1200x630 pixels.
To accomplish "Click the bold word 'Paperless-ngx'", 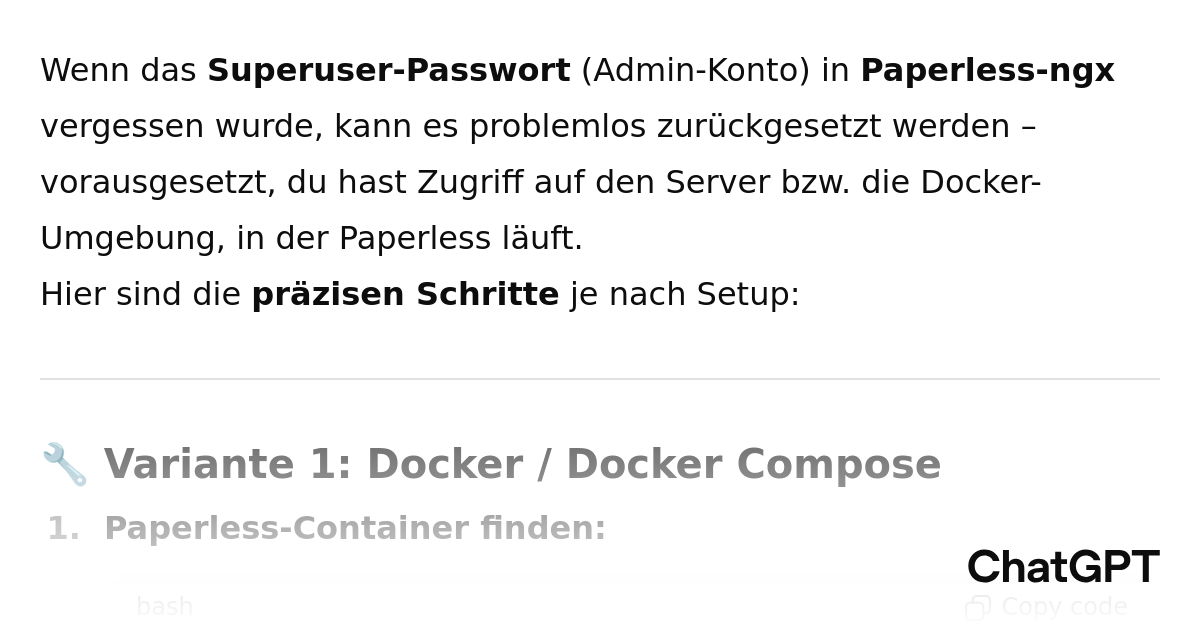I will coord(987,71).
